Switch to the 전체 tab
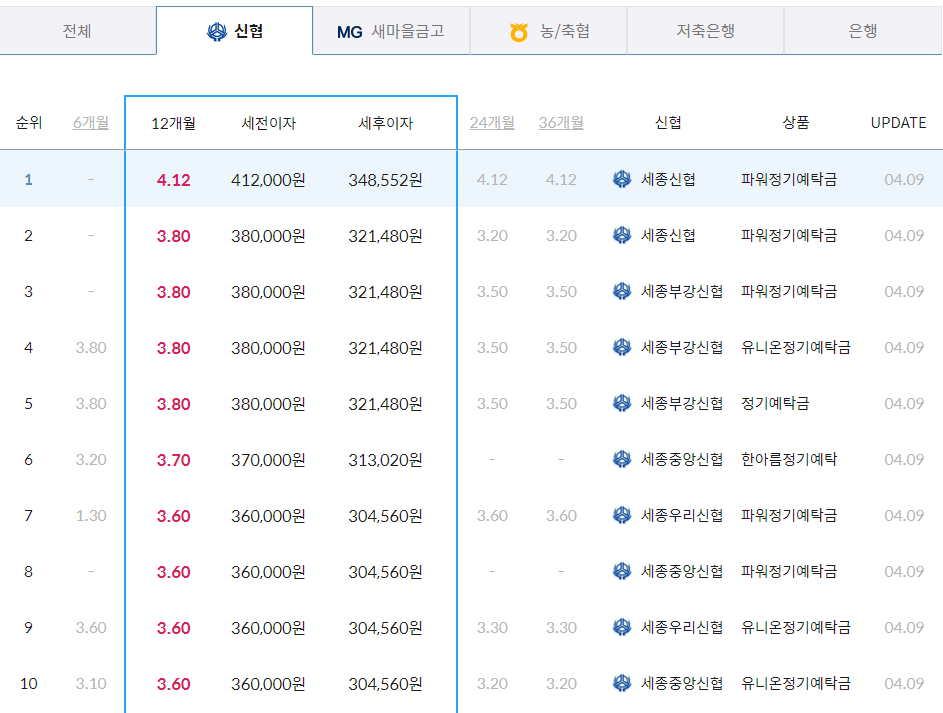The height and width of the screenshot is (713, 943). tap(78, 31)
